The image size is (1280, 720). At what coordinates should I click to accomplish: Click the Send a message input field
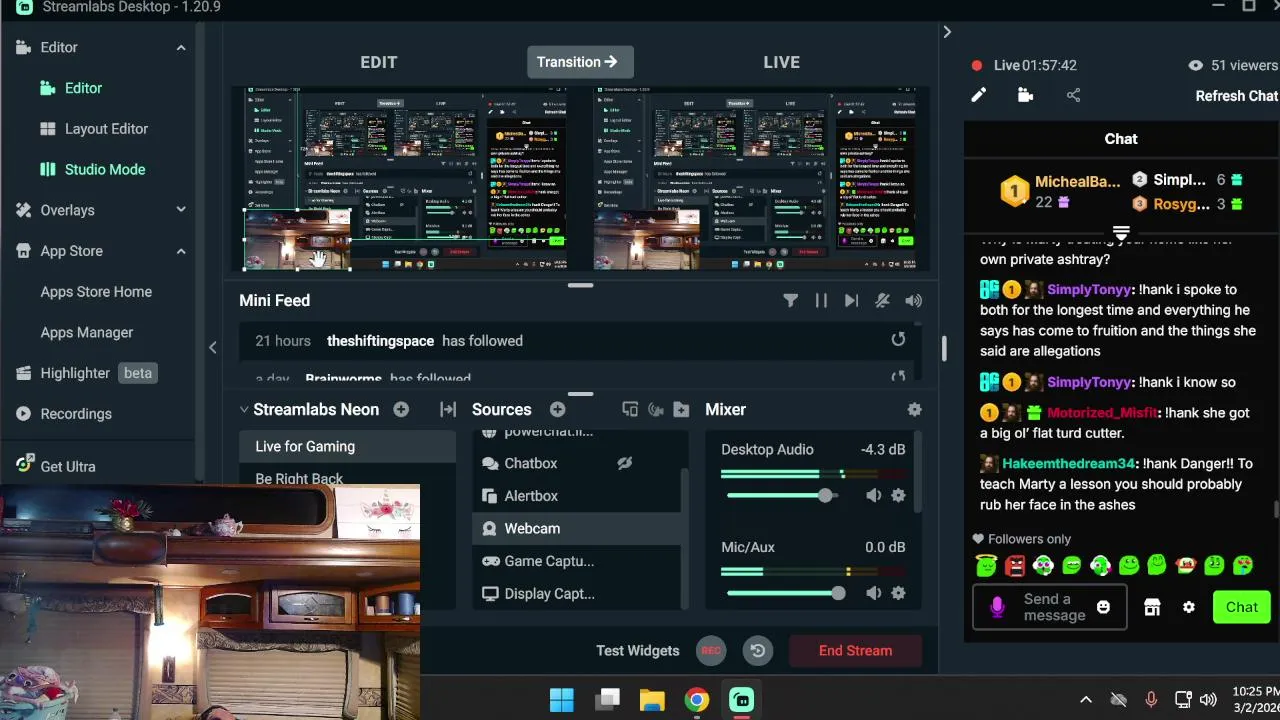tap(1050, 607)
